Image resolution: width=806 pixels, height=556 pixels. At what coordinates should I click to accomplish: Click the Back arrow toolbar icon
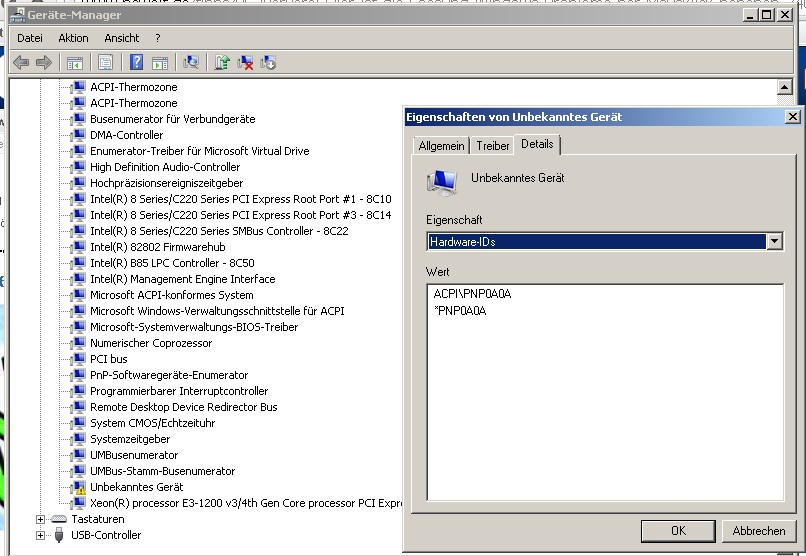point(21,63)
